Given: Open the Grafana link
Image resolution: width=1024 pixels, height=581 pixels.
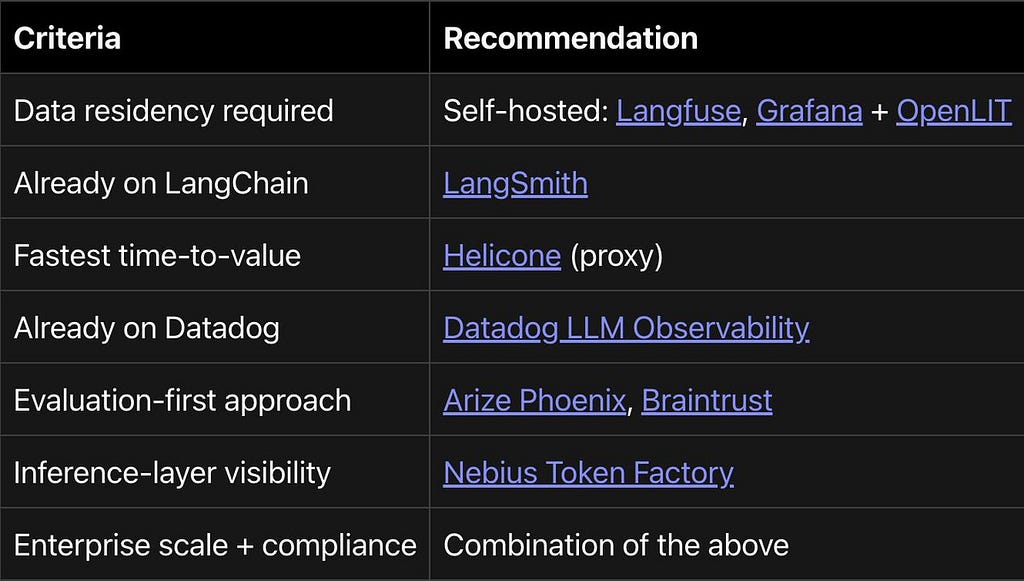Looking at the screenshot, I should [809, 111].
